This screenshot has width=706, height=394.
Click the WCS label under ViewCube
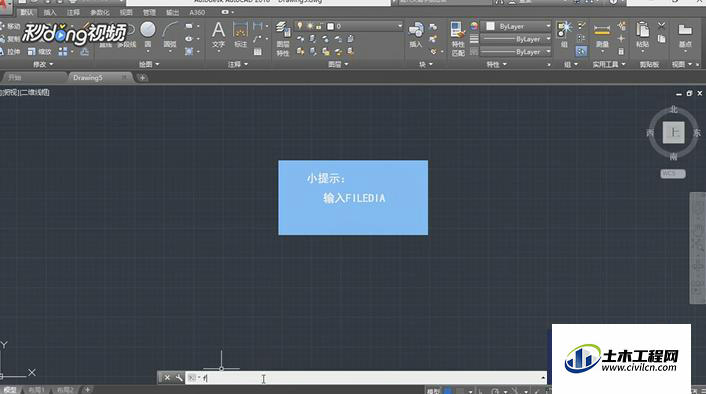coord(673,173)
